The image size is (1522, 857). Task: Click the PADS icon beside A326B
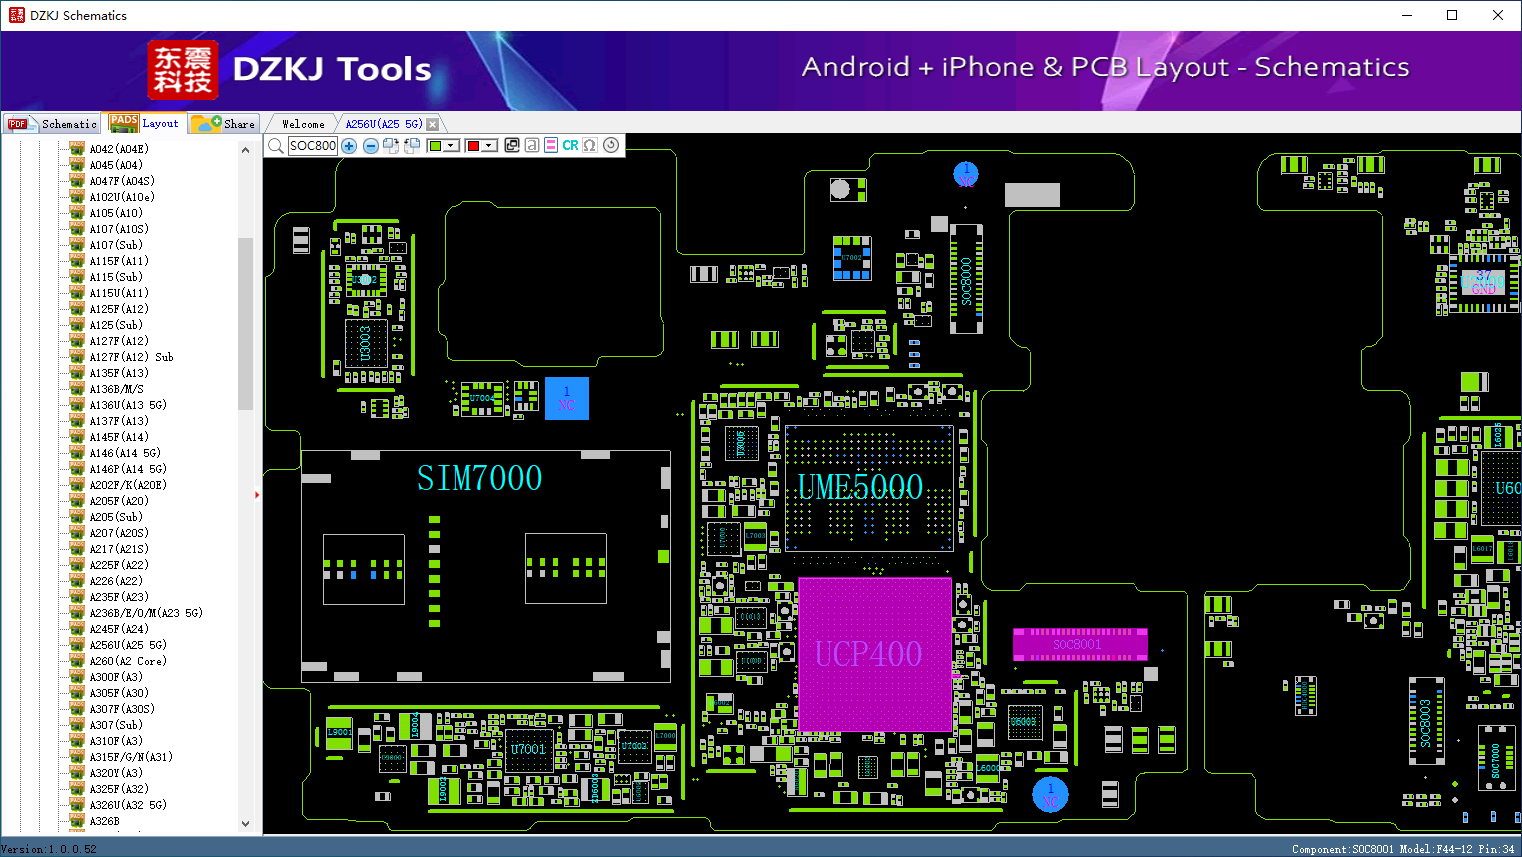coord(77,821)
